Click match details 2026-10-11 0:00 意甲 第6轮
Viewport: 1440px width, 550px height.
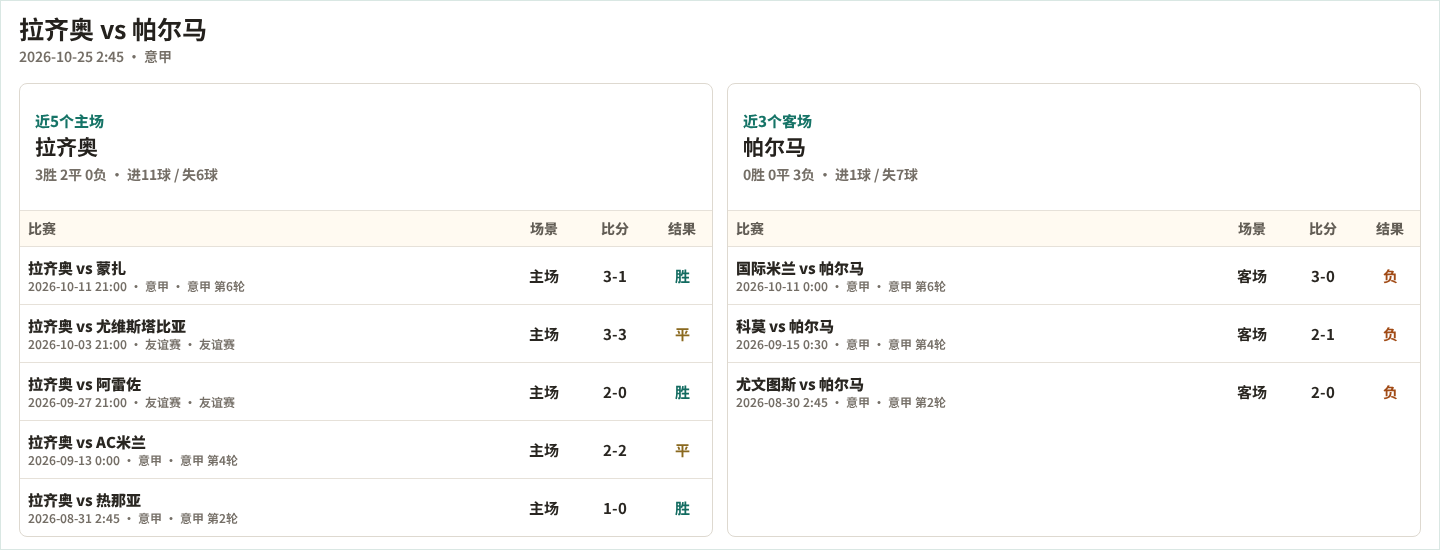click(841, 287)
